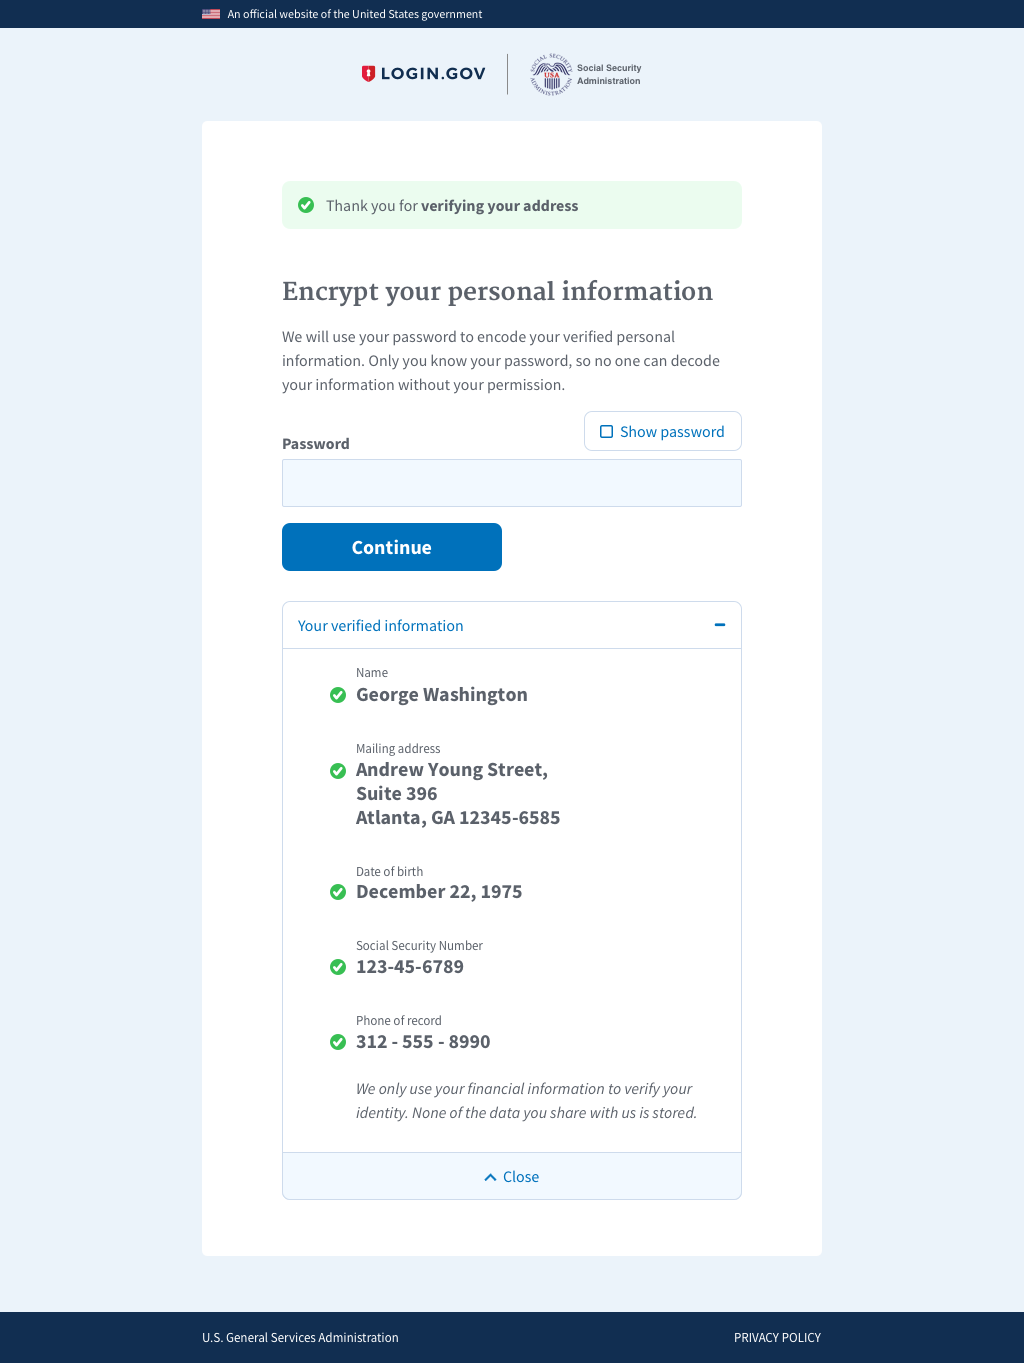
Task: Click the checkmark beside phone of record
Action: click(338, 1042)
